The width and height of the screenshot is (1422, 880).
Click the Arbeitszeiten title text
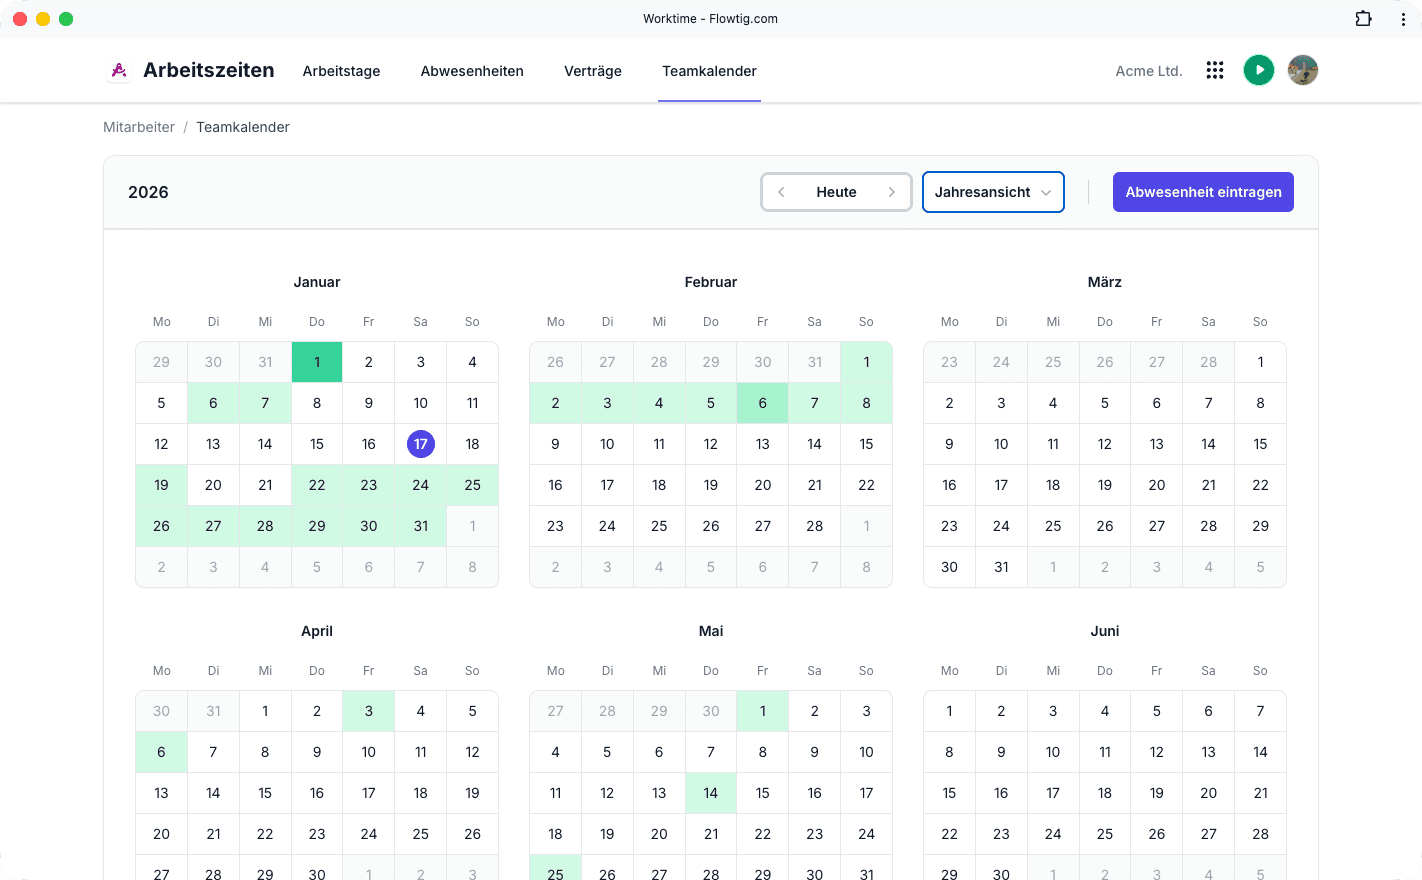point(209,70)
